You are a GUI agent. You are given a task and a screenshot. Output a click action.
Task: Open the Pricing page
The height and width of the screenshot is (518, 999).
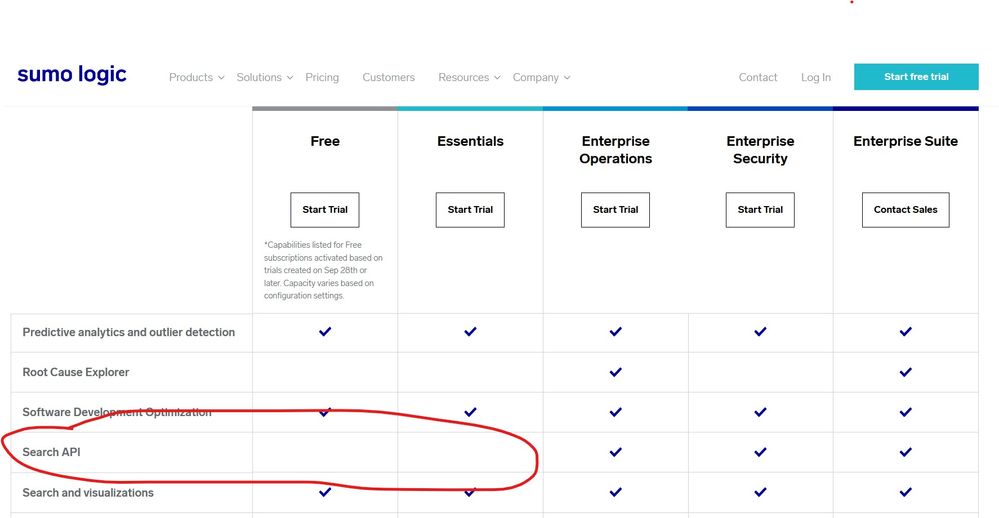point(322,77)
